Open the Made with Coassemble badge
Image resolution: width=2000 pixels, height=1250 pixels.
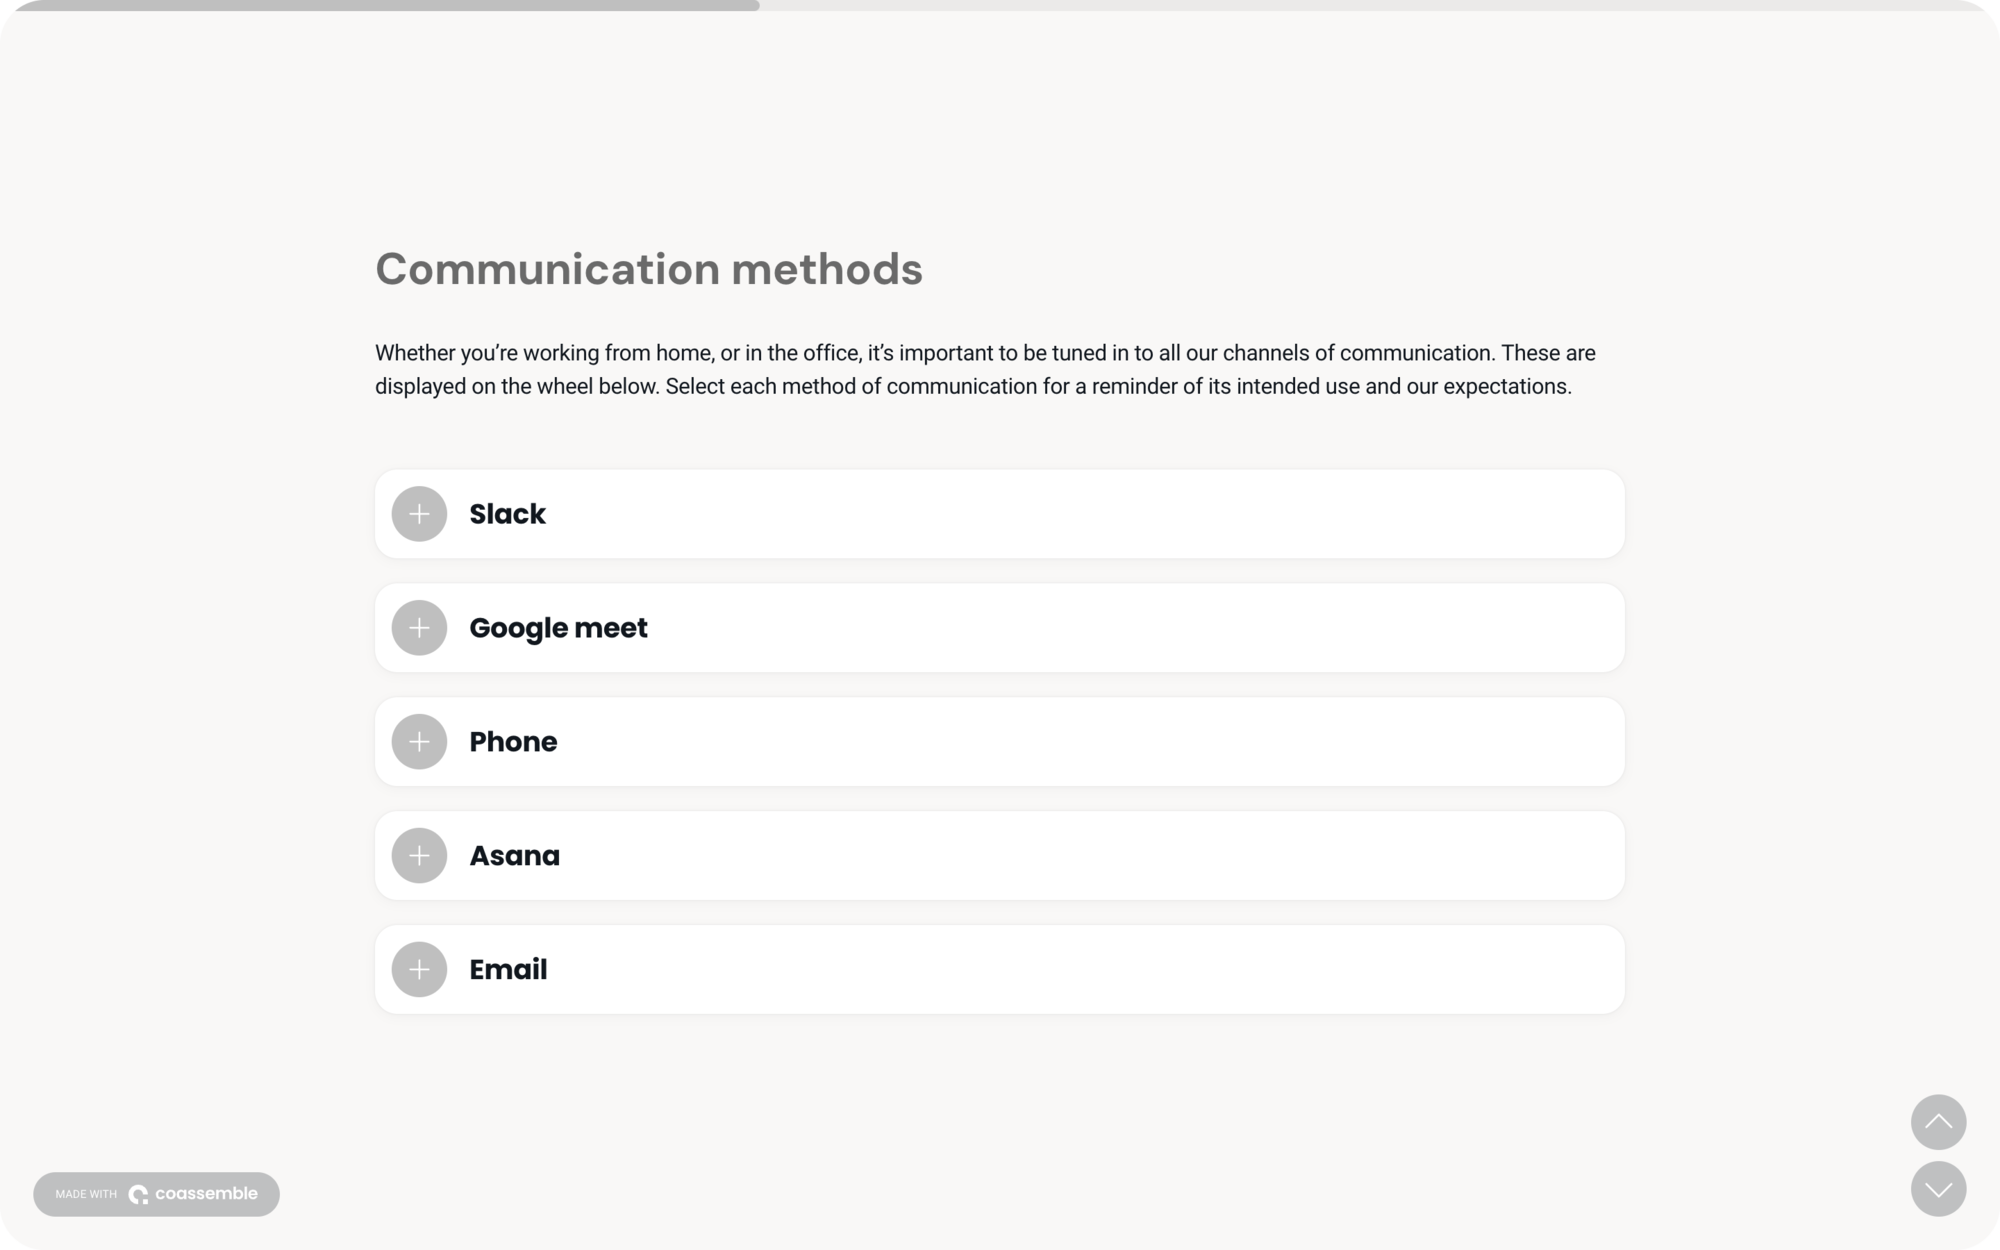pos(156,1193)
